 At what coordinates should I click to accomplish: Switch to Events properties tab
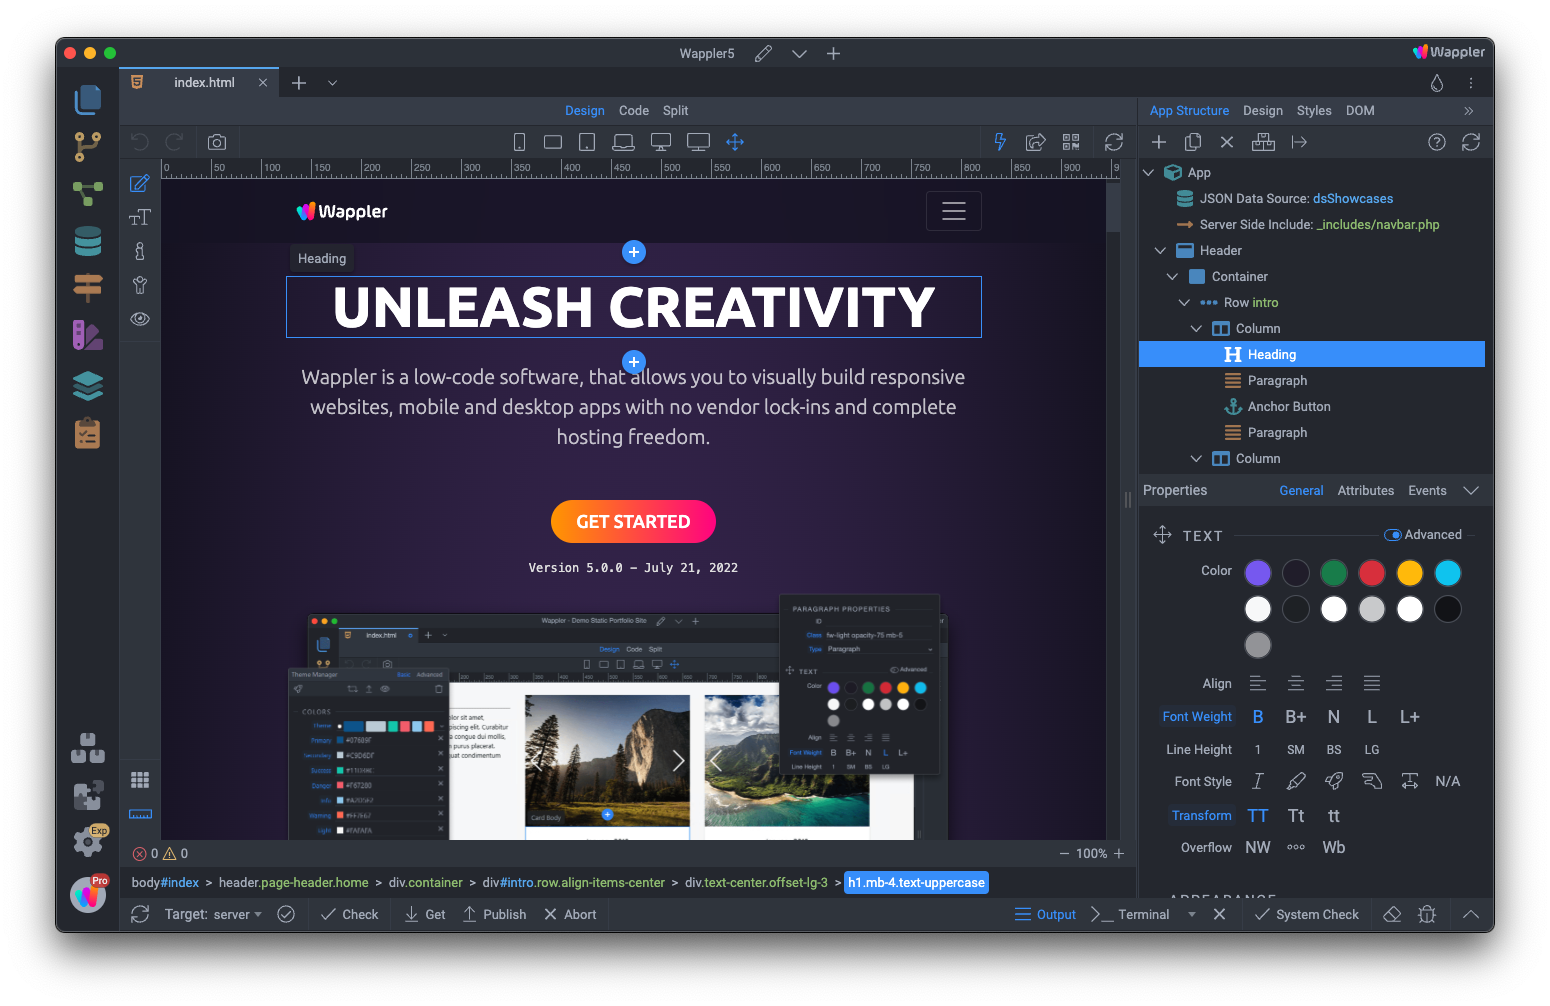click(1428, 491)
